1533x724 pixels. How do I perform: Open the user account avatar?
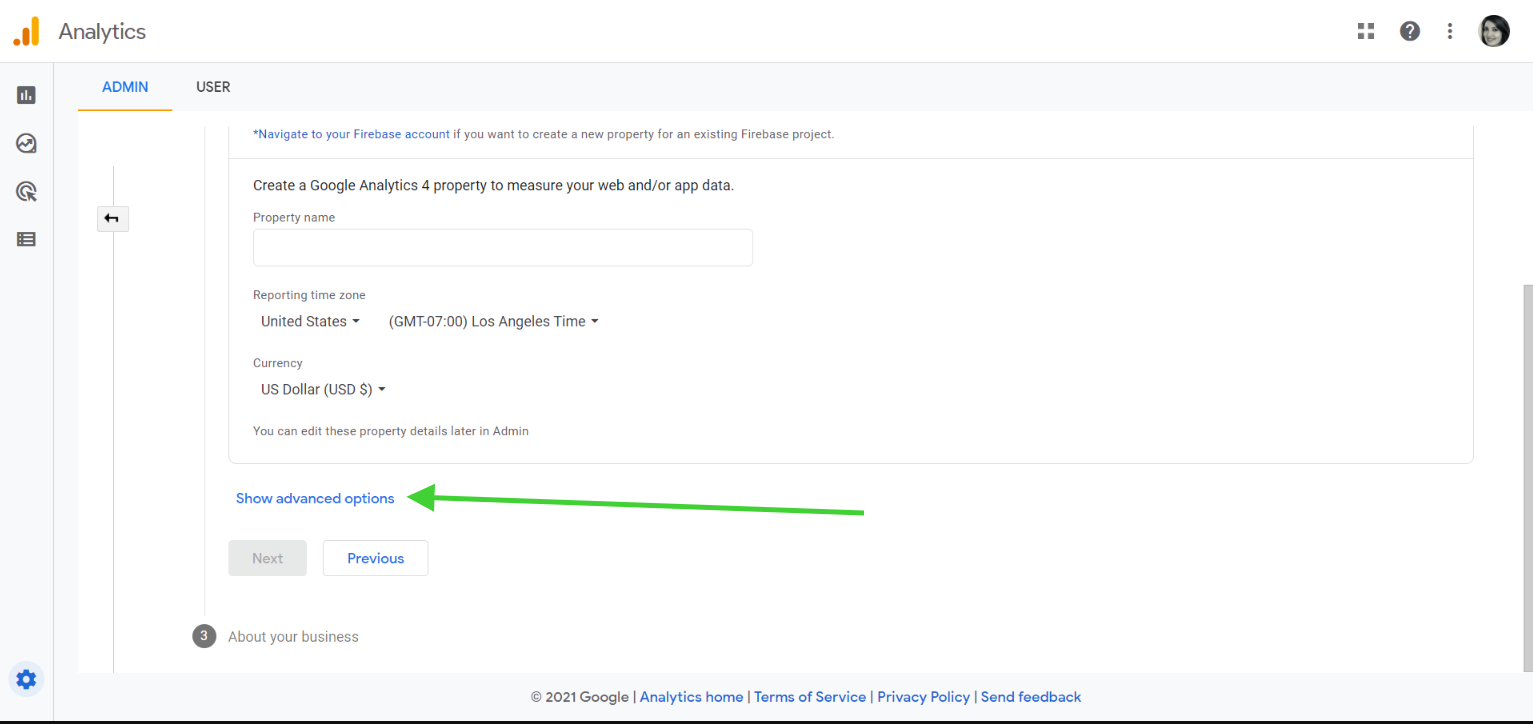[1494, 31]
